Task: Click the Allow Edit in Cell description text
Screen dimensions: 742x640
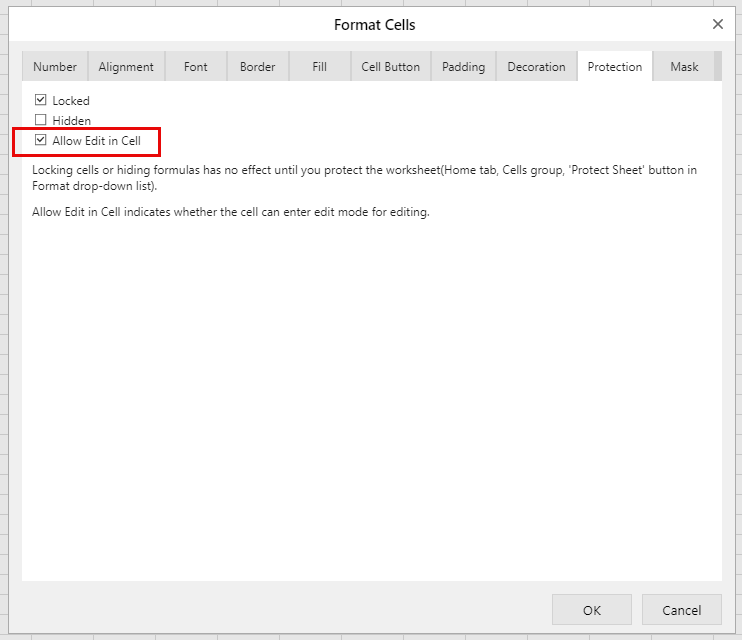Action: coord(230,212)
